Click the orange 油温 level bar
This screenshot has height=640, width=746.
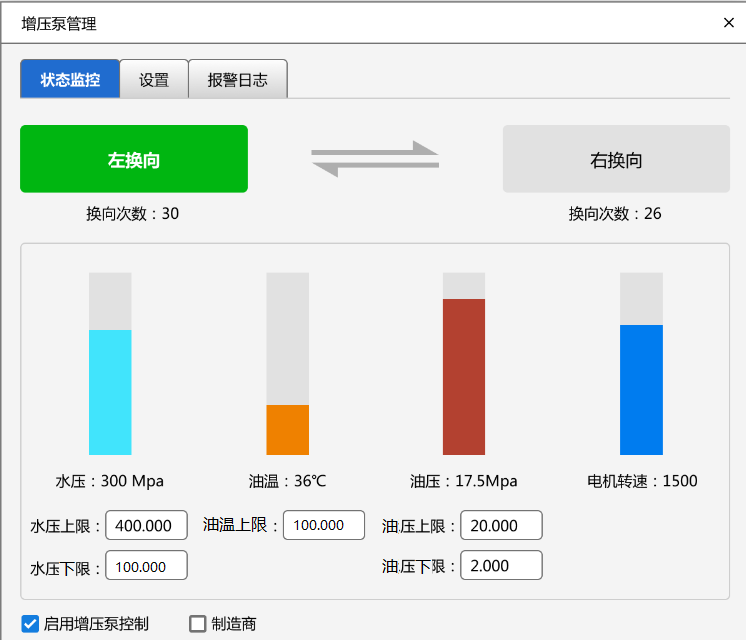[x=287, y=430]
